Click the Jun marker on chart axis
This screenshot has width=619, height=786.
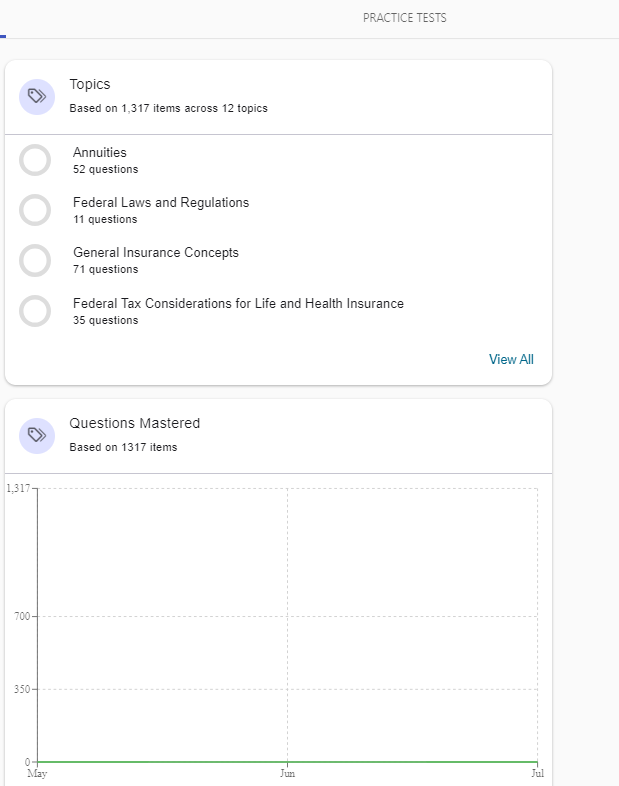pos(287,773)
